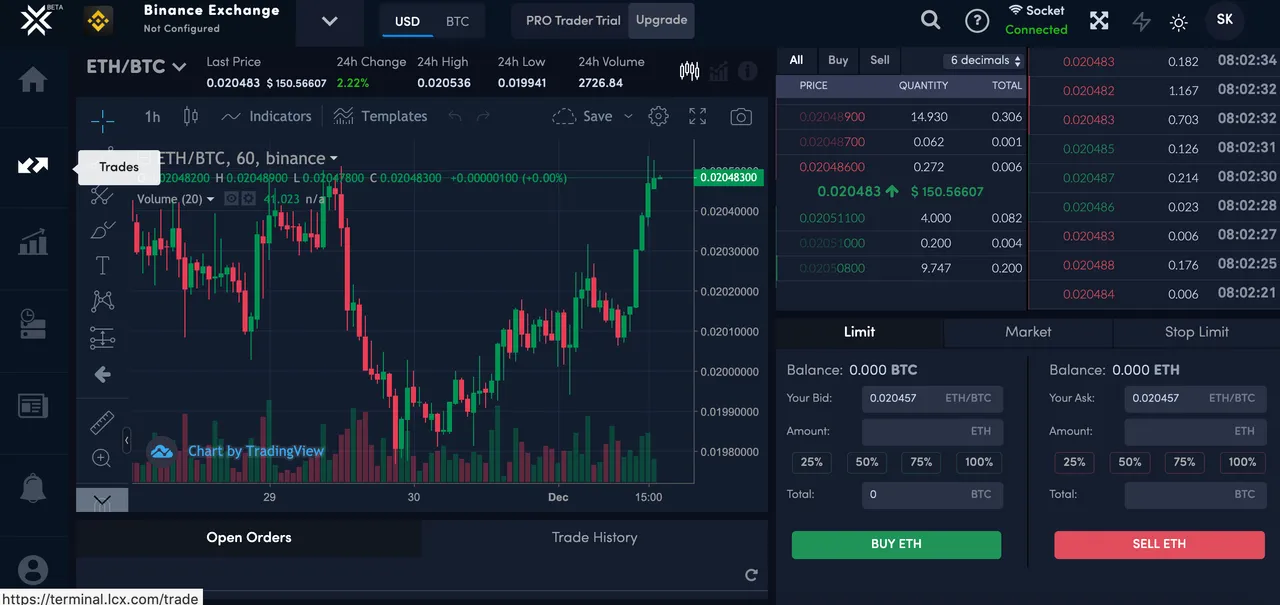Collapse the drawing toolbar side arrow
1280x605 pixels.
[x=127, y=440]
